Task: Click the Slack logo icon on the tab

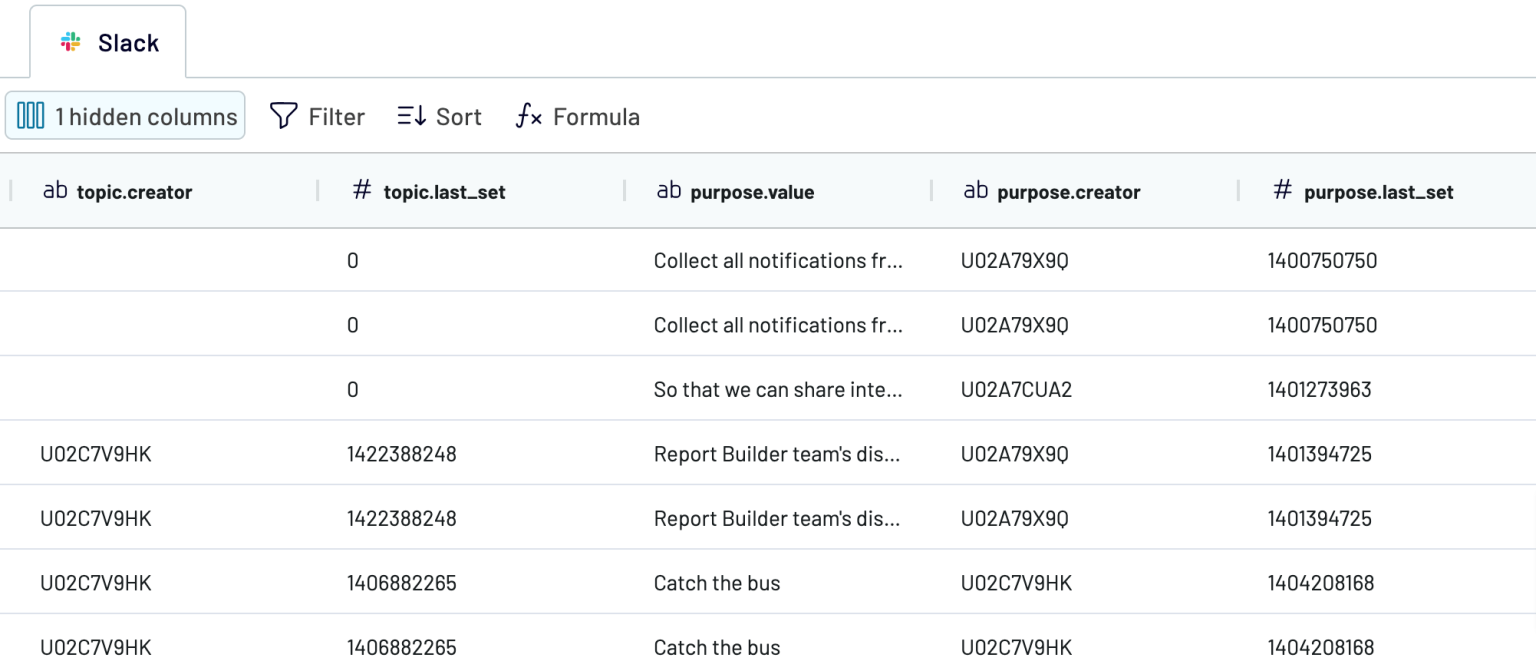Action: [x=70, y=42]
